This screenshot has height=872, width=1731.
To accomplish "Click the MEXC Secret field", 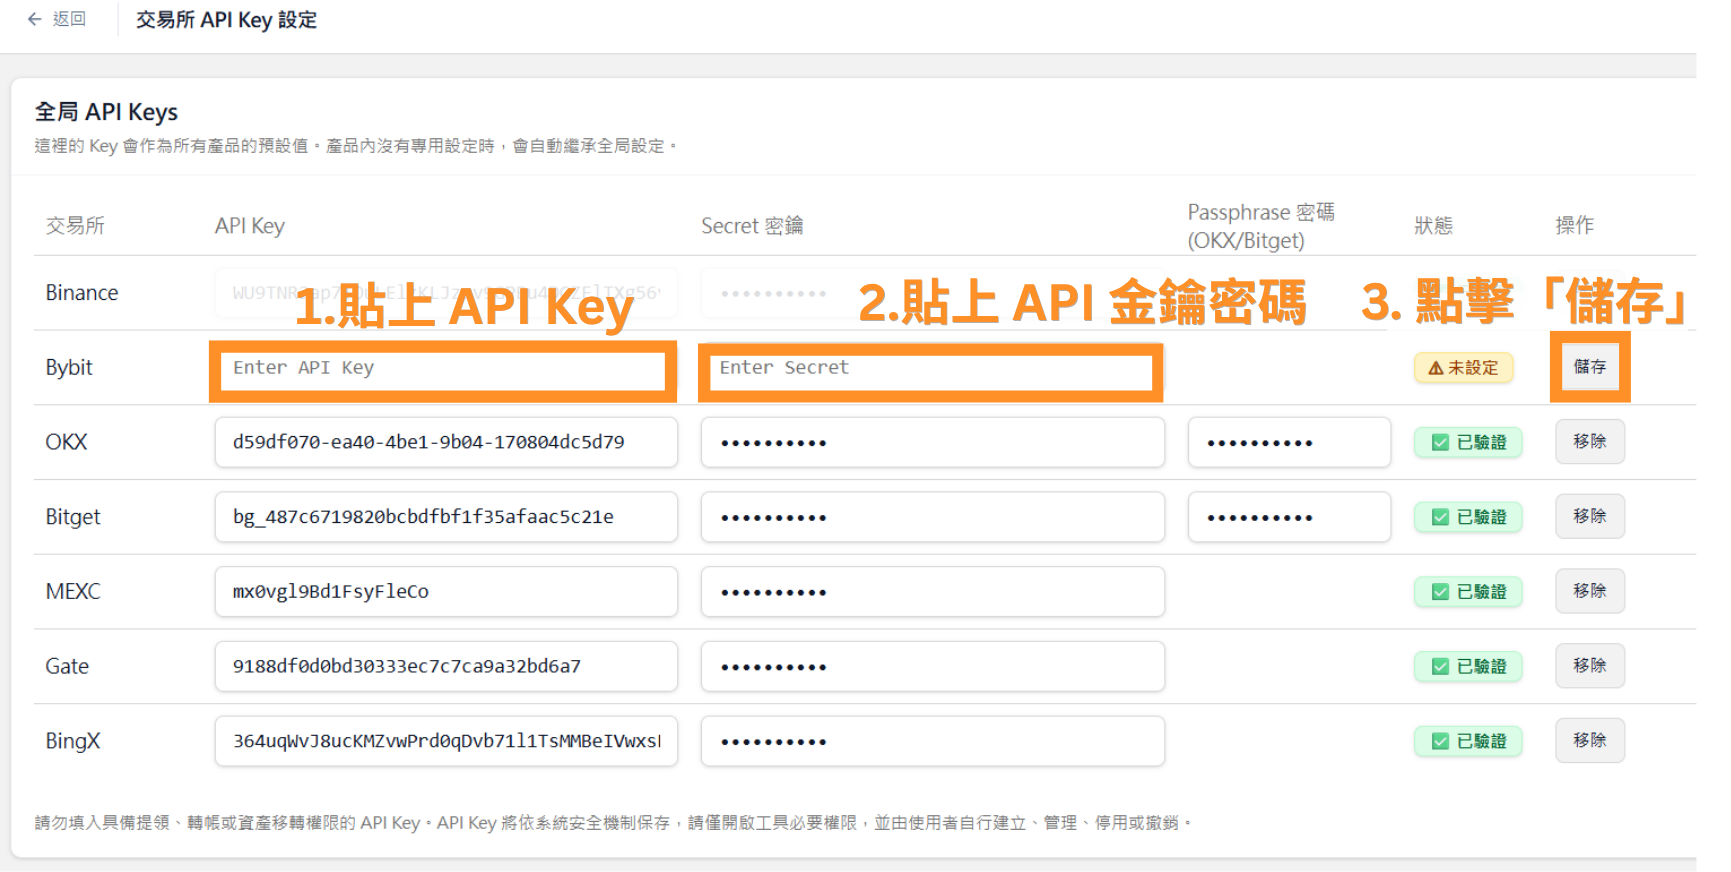I will pos(933,592).
